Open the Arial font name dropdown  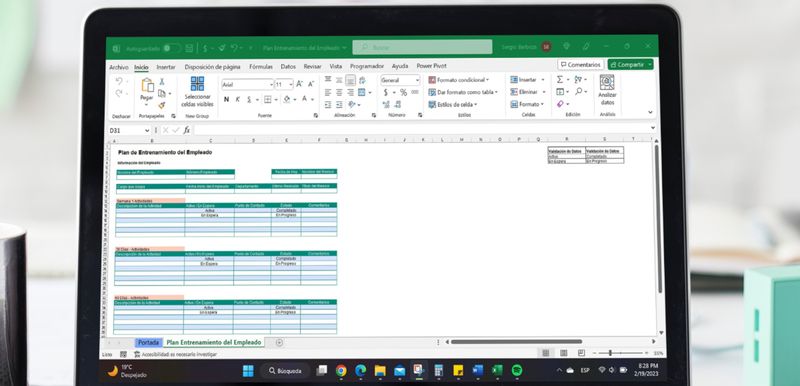point(248,85)
